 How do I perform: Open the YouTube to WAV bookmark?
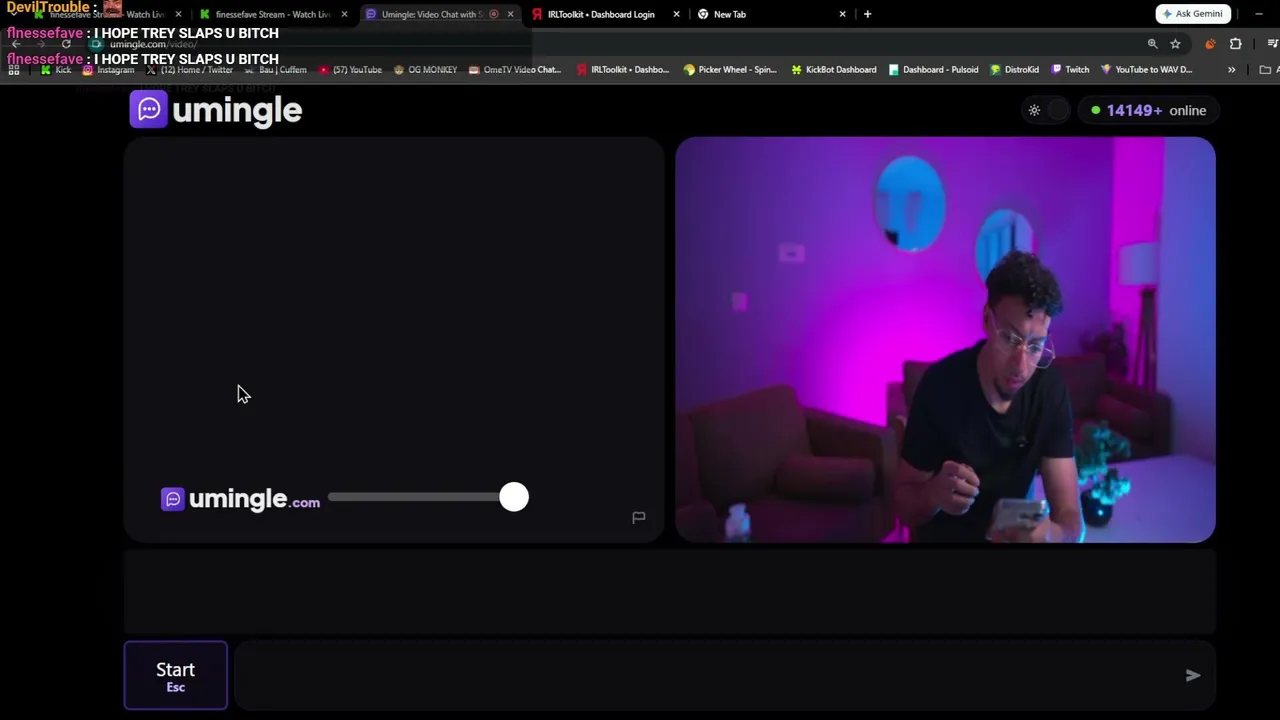coord(1147,70)
